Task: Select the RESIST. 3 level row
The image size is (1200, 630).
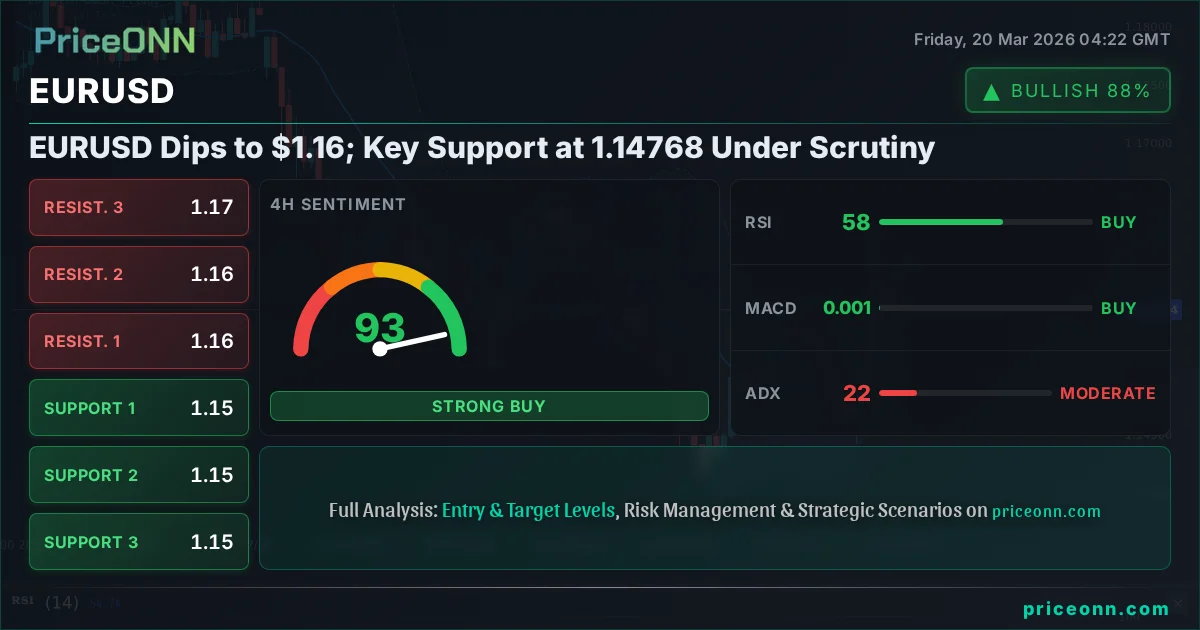Action: pos(139,208)
